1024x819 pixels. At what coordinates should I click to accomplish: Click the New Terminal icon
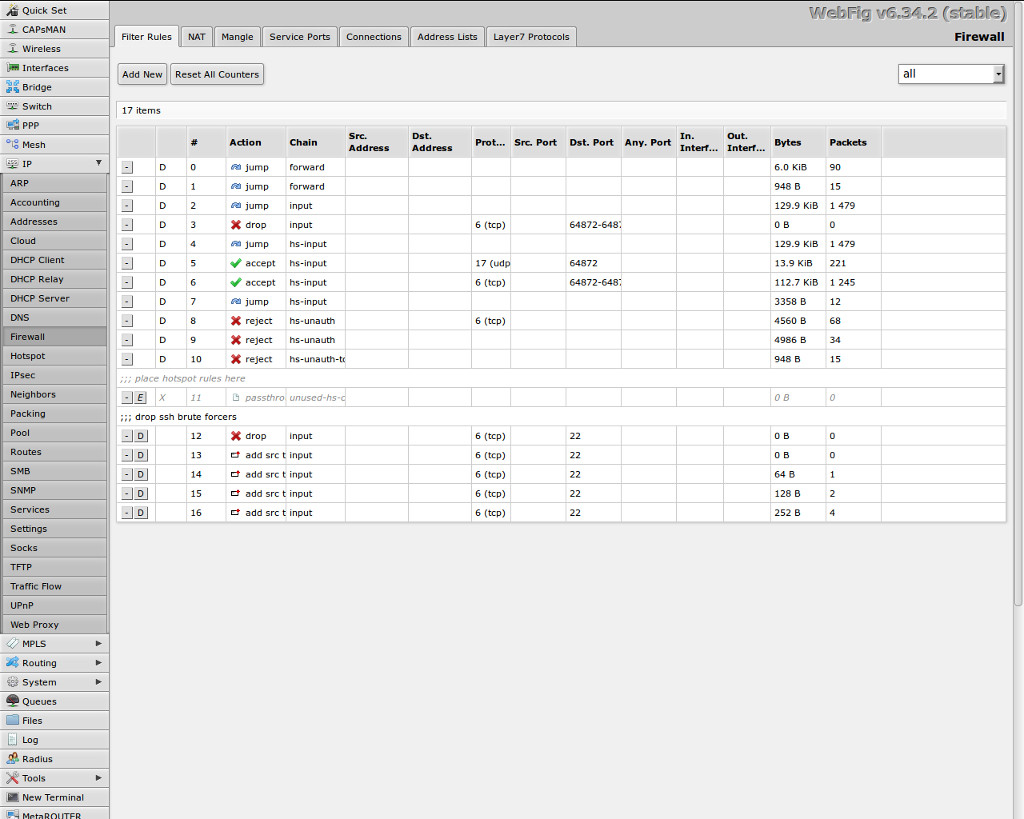pos(12,797)
